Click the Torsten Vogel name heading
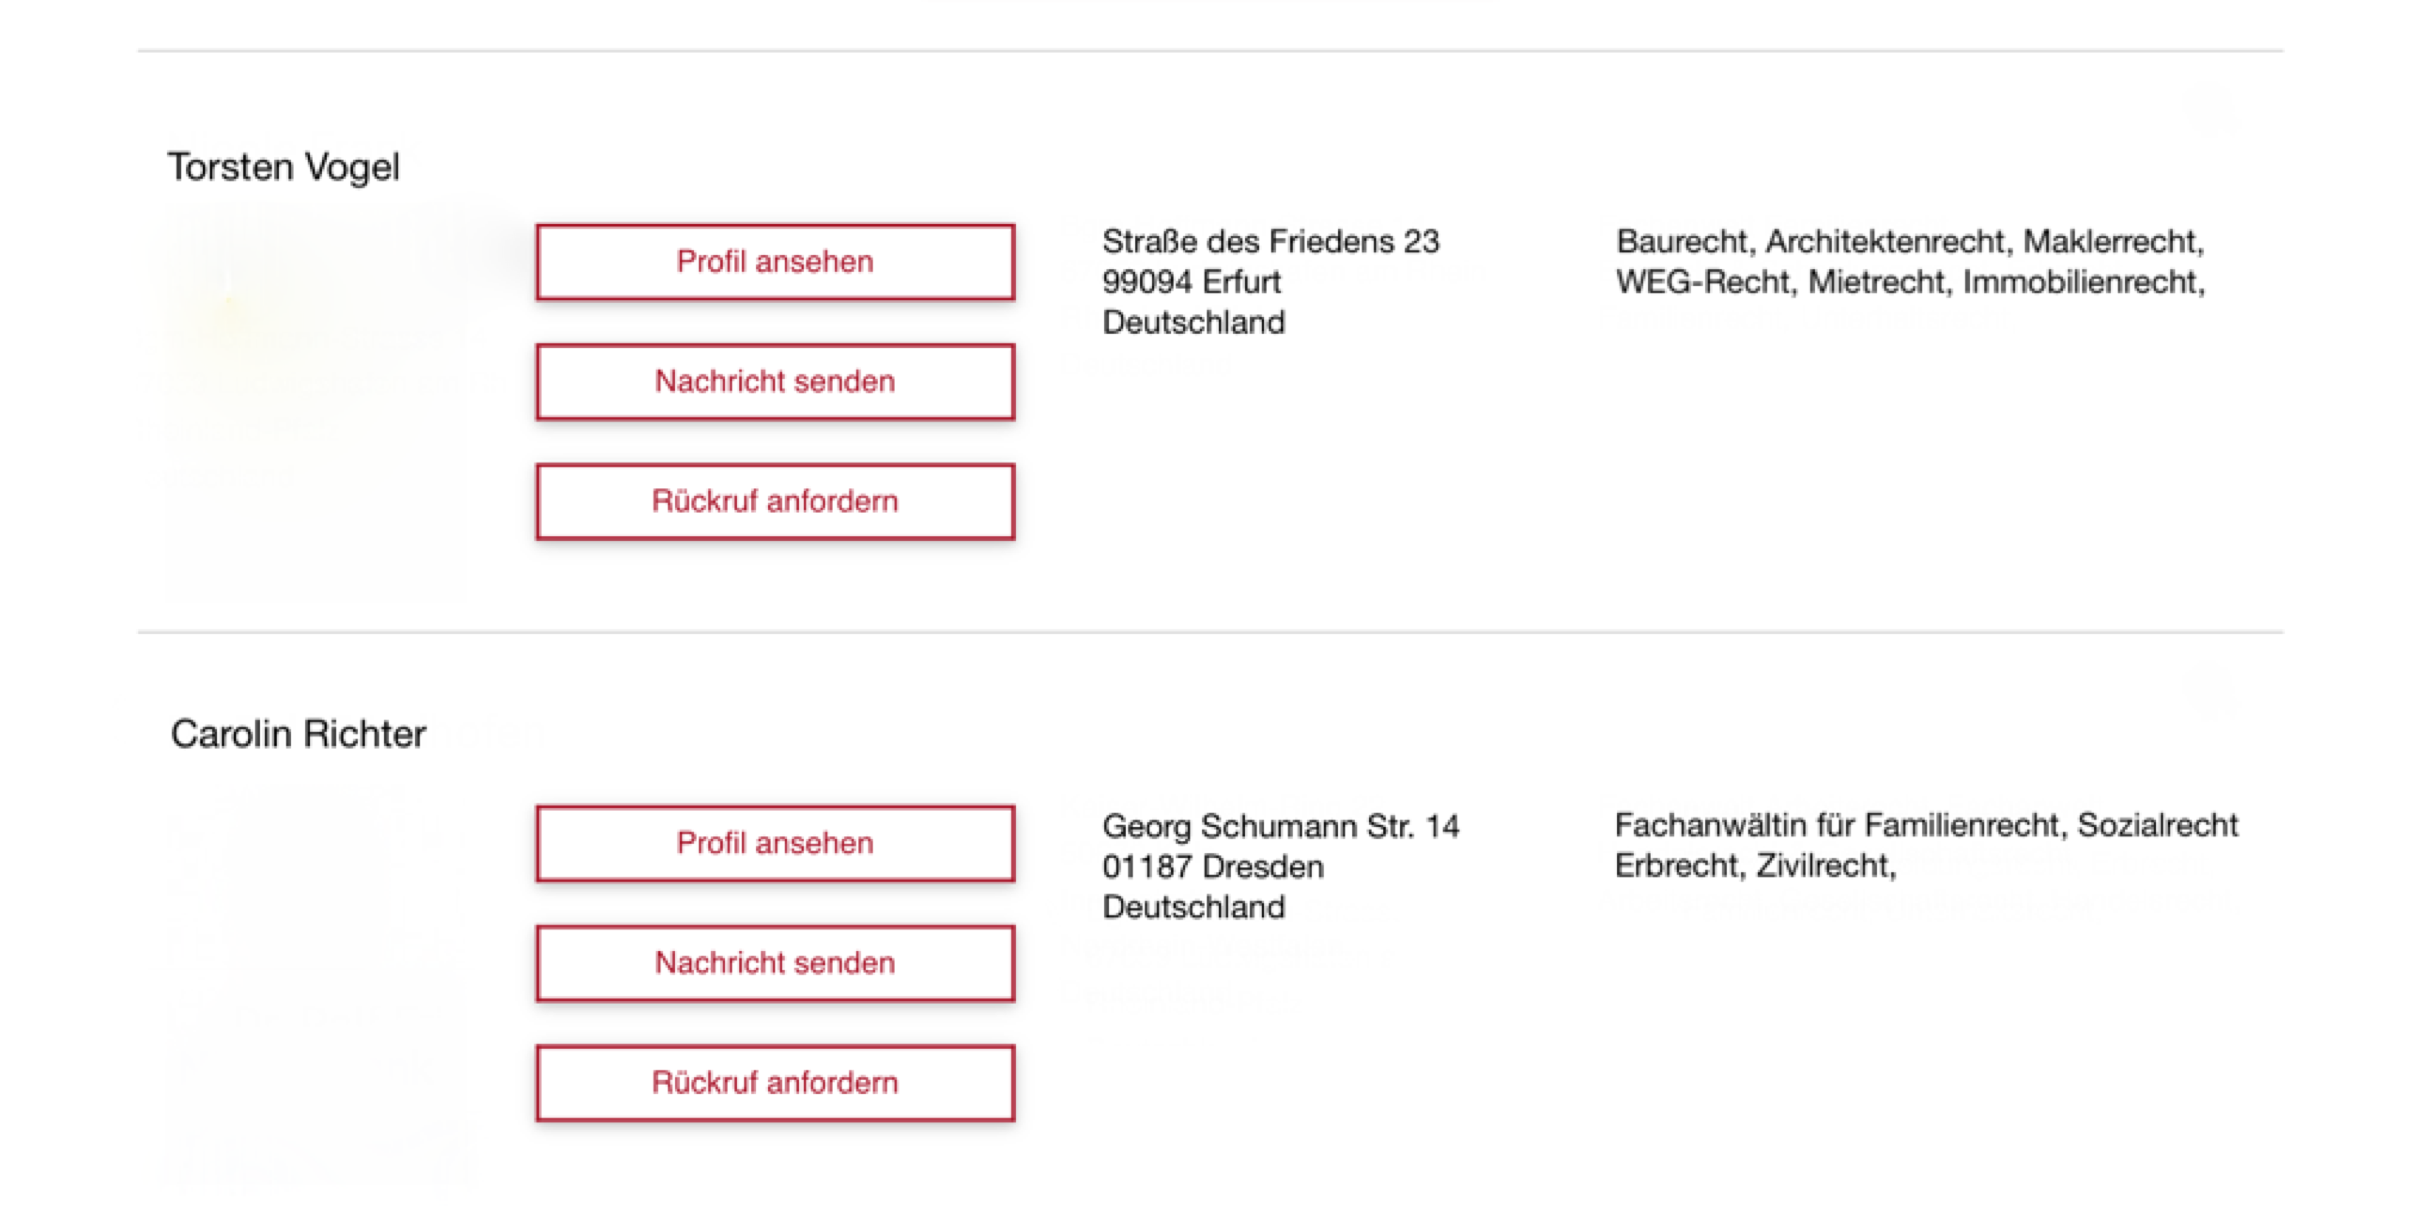 coord(284,167)
